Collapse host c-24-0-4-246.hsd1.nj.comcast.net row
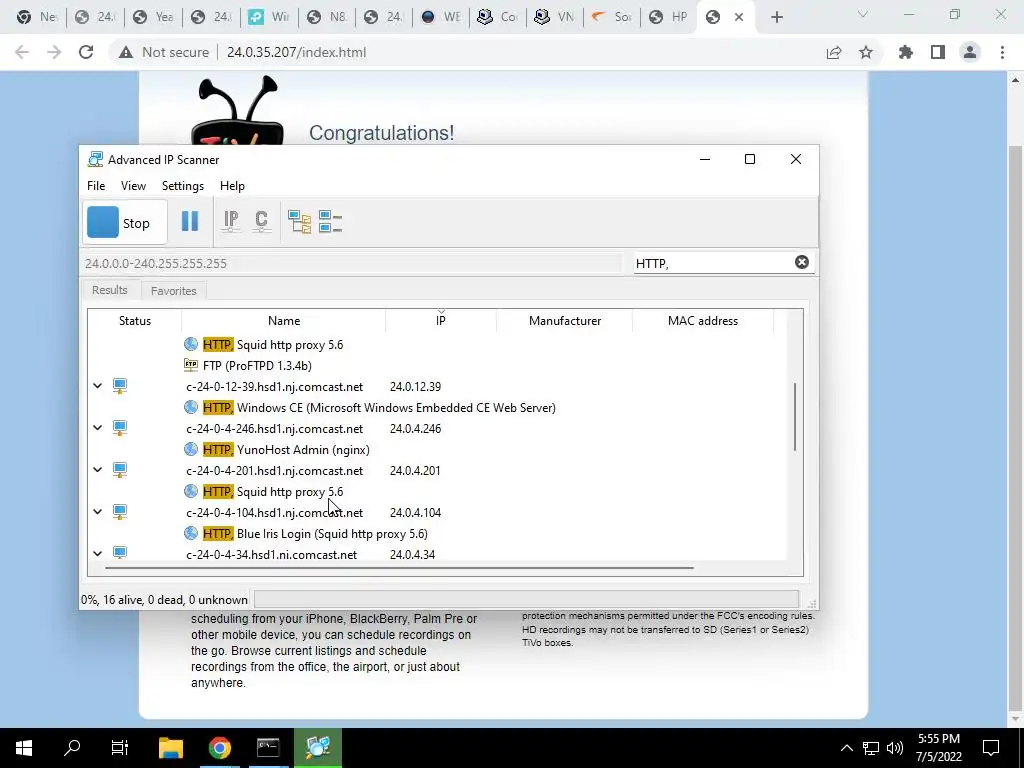The image size is (1024, 768). [97, 428]
